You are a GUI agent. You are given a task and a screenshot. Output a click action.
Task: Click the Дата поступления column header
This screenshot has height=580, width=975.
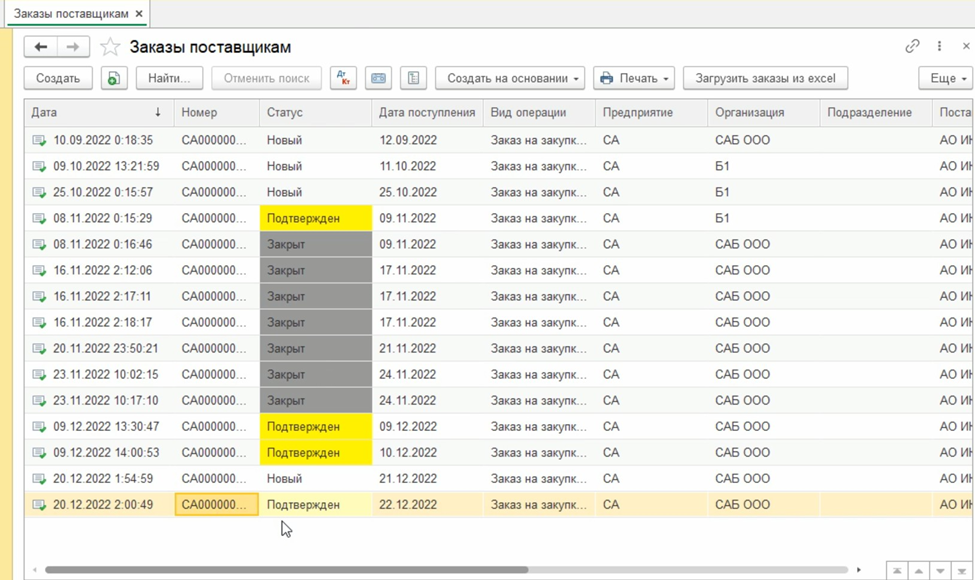pyautogui.click(x=427, y=113)
